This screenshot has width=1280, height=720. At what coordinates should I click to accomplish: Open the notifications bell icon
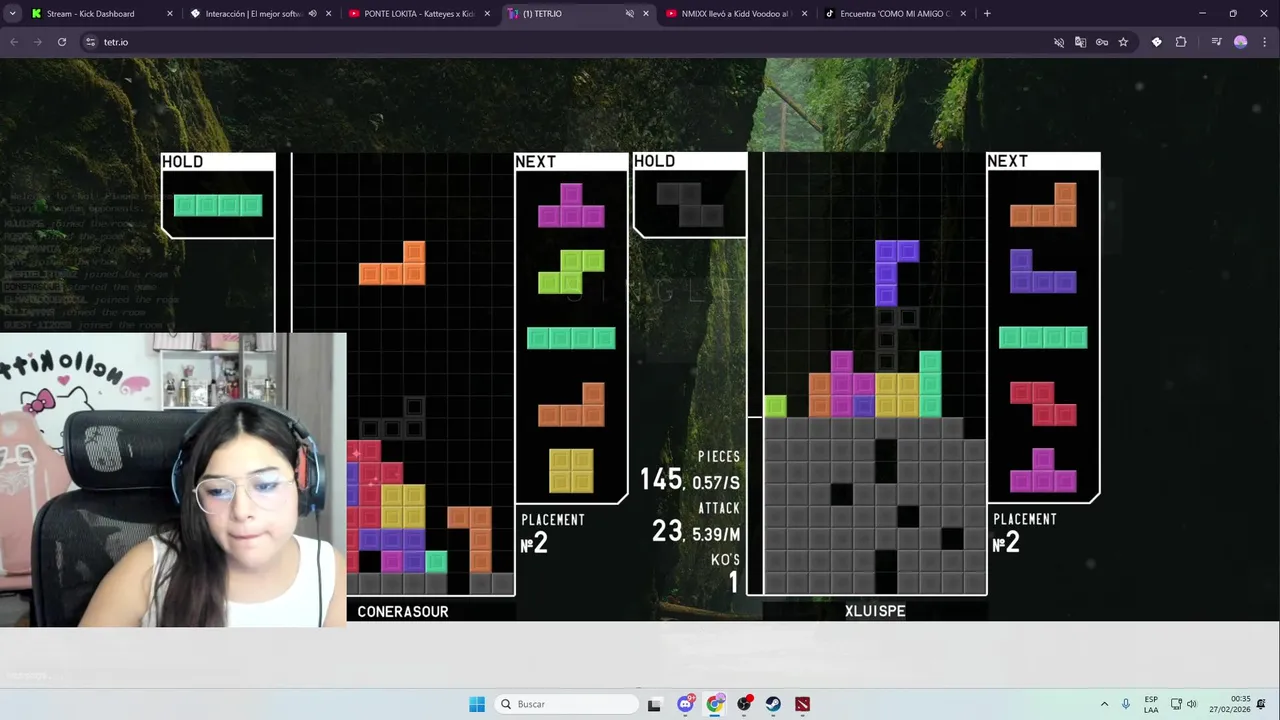pos(1262,704)
